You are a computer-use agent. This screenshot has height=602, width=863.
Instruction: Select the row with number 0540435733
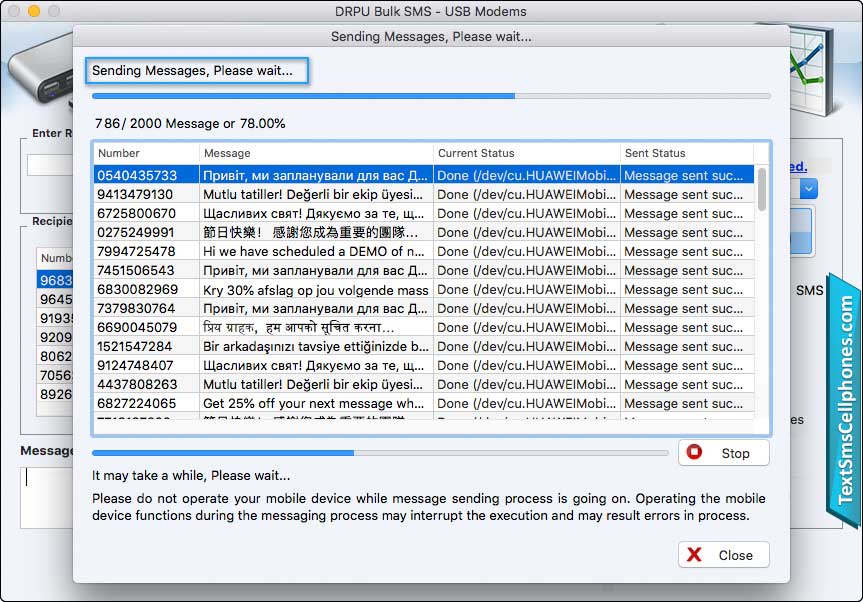pyautogui.click(x=423, y=175)
